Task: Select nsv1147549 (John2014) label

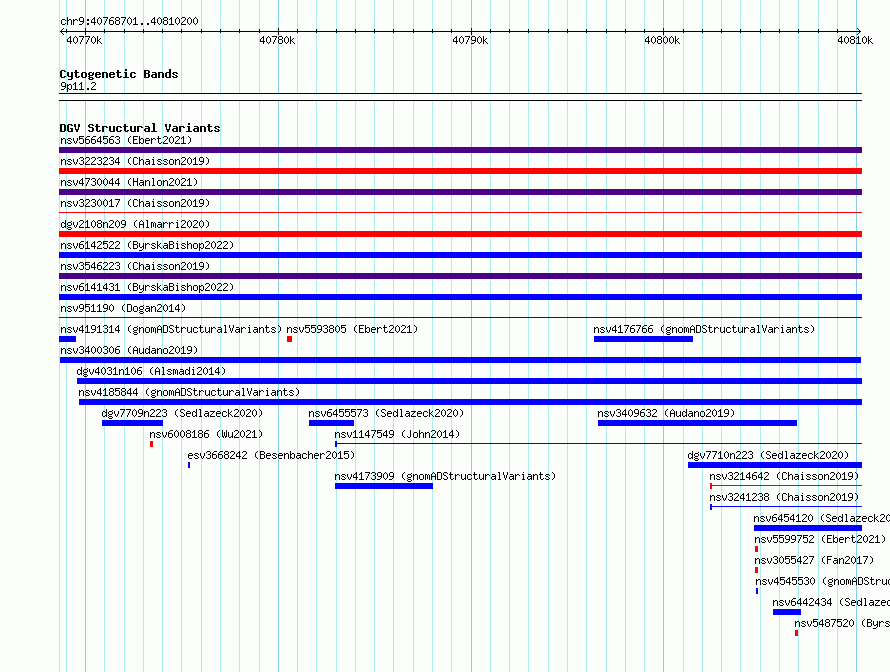Action: (397, 434)
